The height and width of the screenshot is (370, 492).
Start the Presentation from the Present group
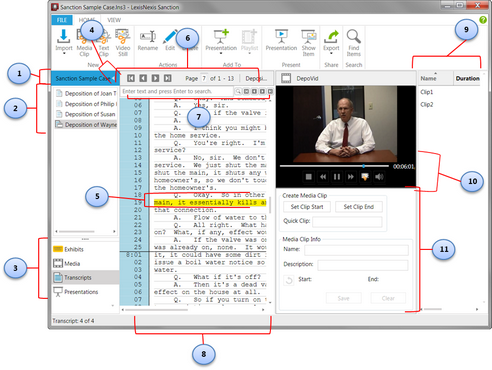coord(281,36)
